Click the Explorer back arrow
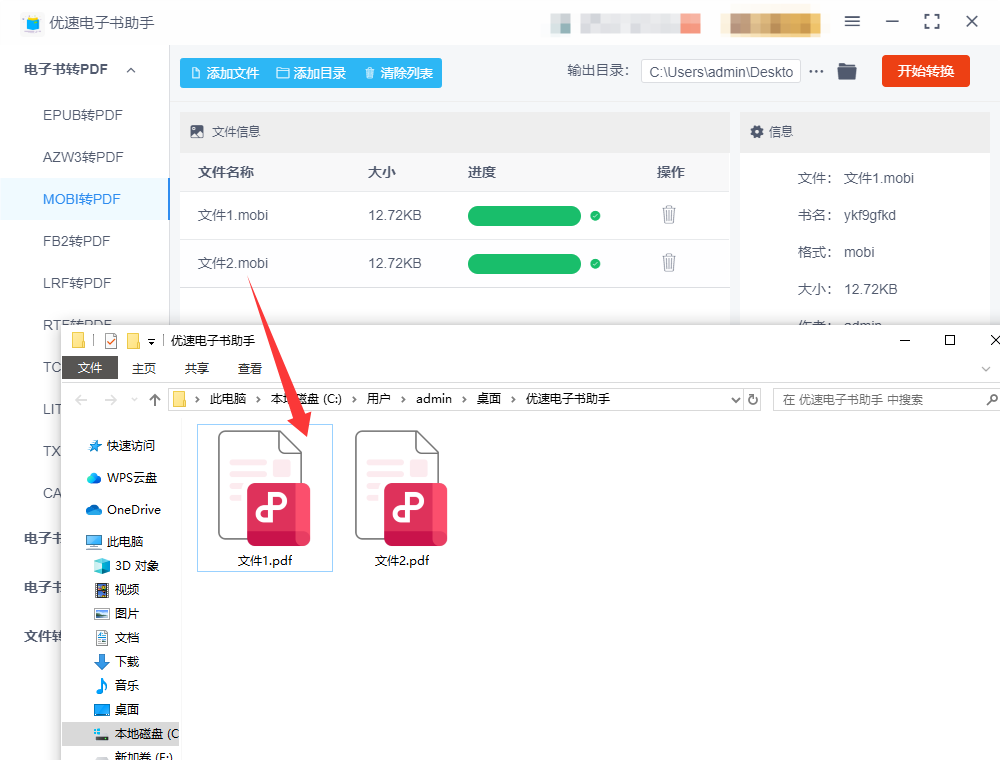The height and width of the screenshot is (760, 1000). (81, 400)
